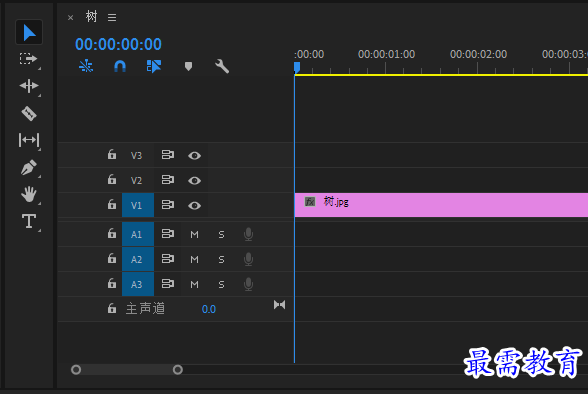Mute track A2
588x394 pixels.
194,259
